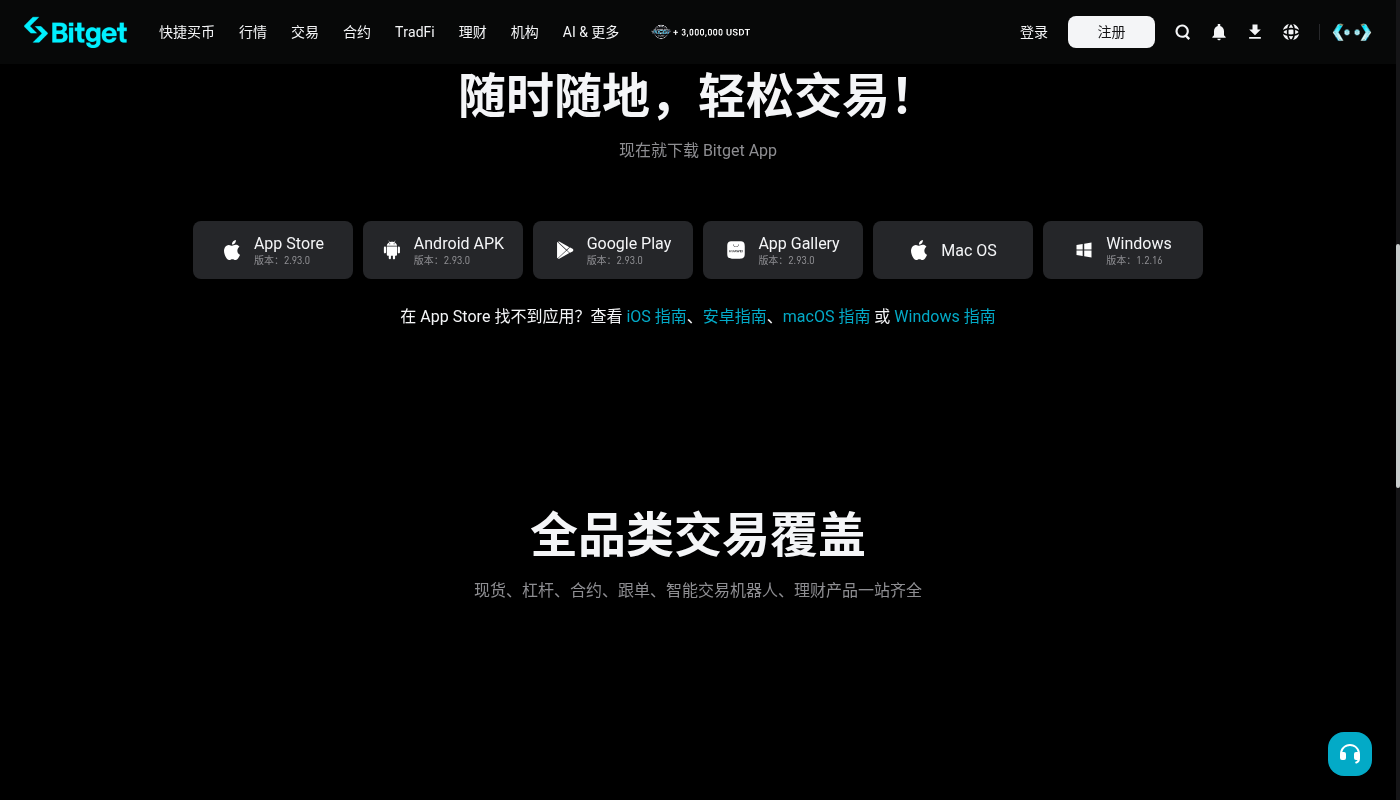Open customer support headset chat
1400x800 pixels.
[1350, 754]
